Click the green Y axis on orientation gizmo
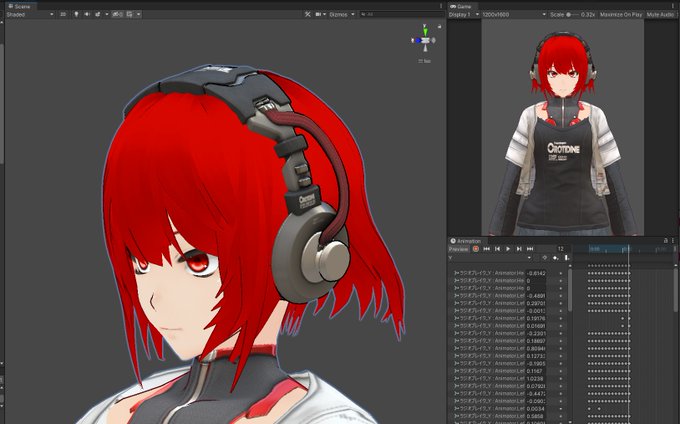Viewport: 680px width, 424px height. coord(425,30)
